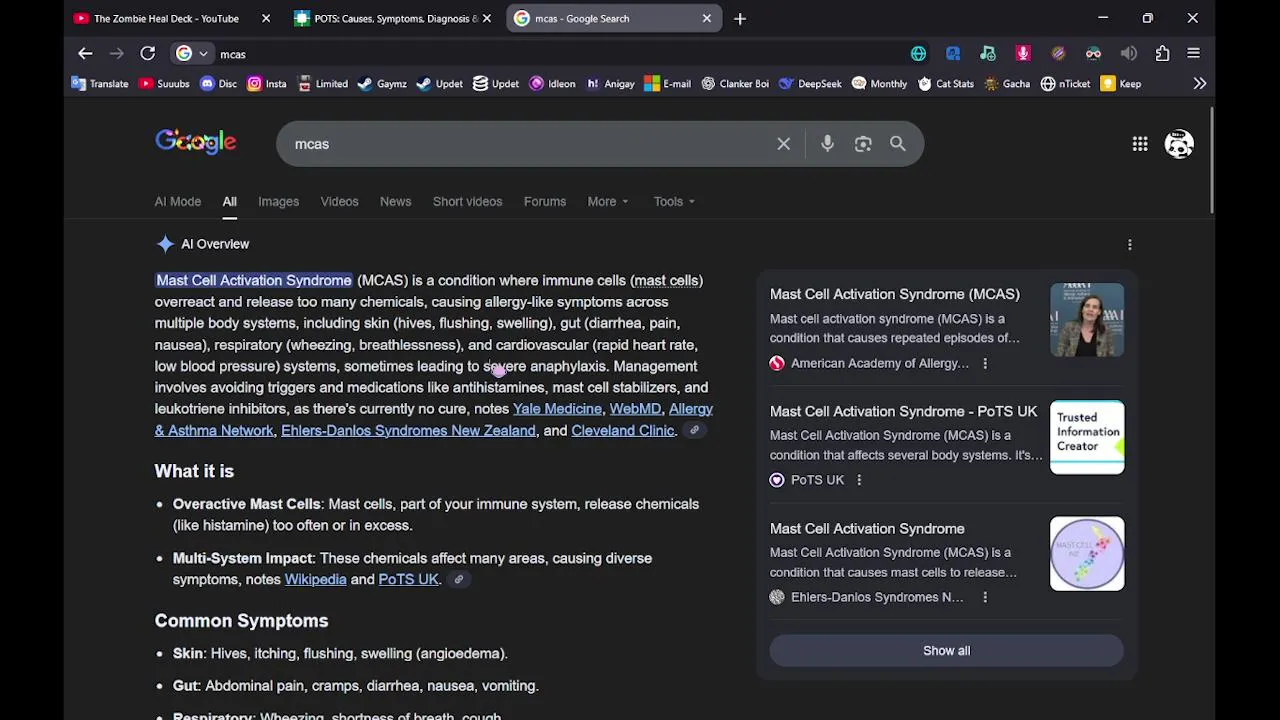
Task: Open the Gaymz Steam bookmark
Action: (x=382, y=84)
